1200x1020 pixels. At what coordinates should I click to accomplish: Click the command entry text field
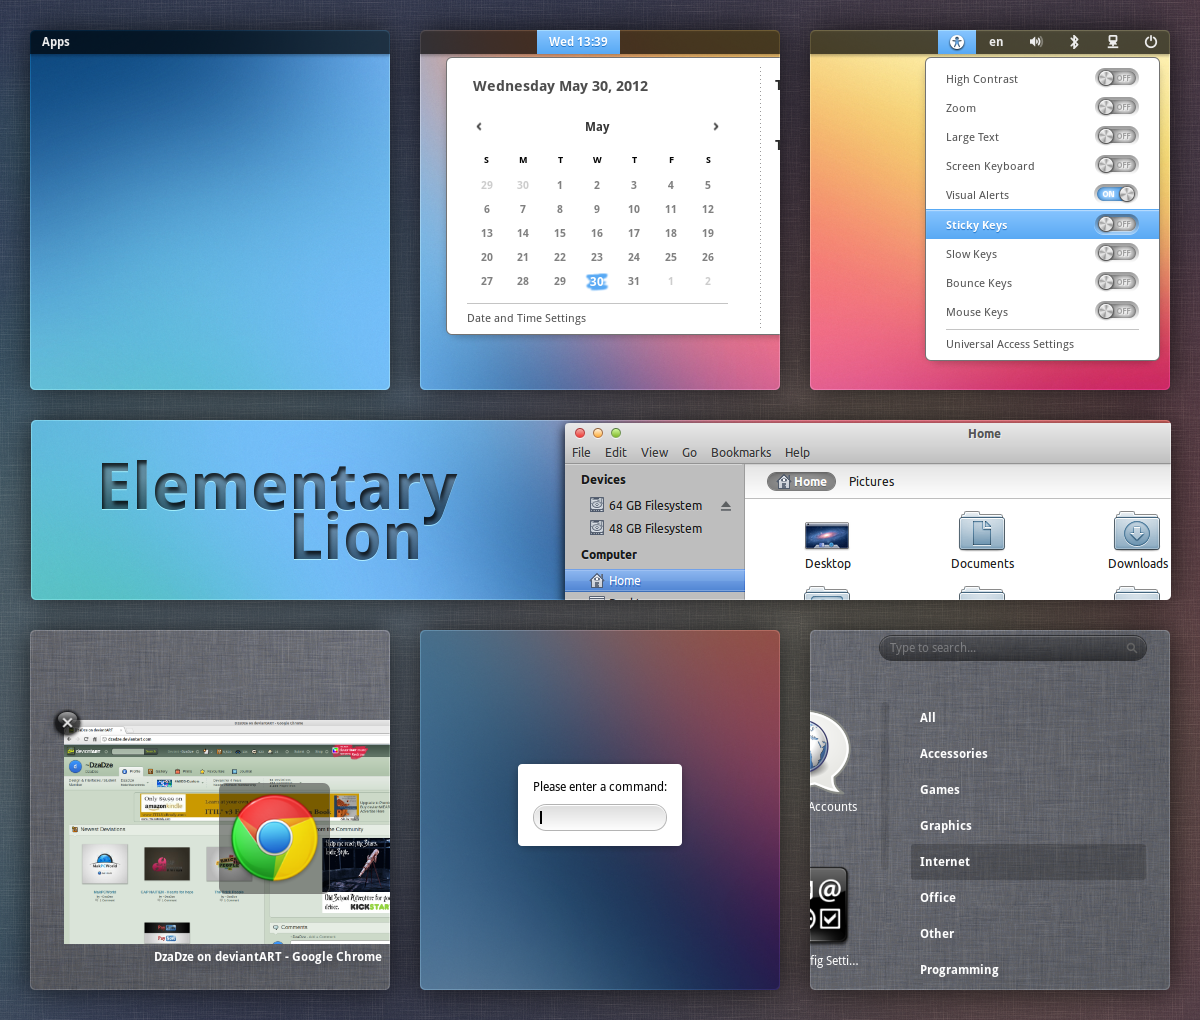(x=600, y=817)
